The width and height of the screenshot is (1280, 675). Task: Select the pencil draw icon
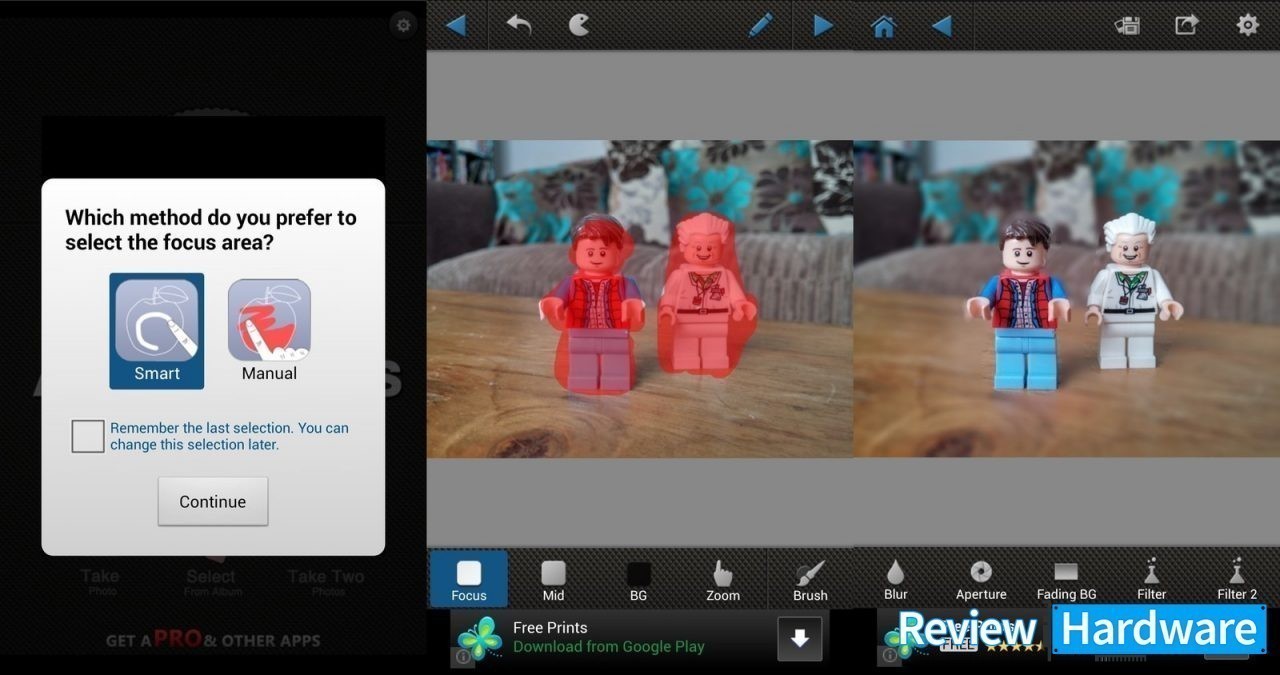(761, 25)
